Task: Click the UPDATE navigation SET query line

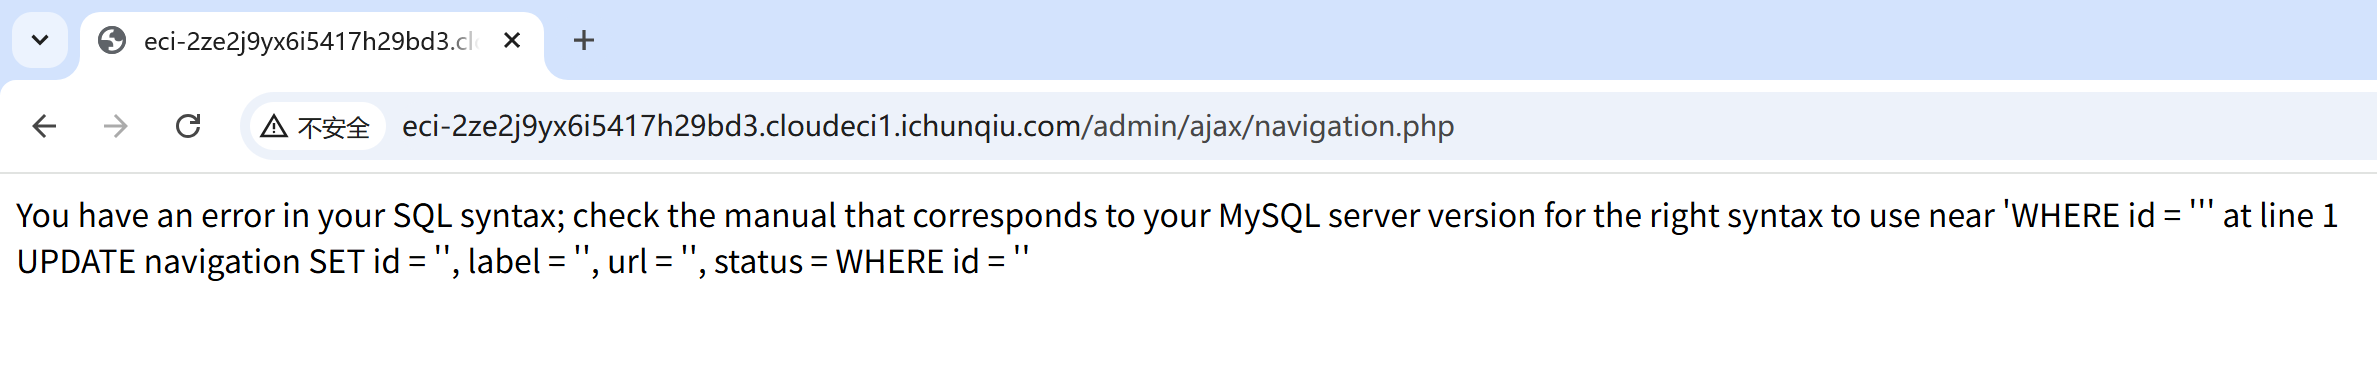Action: (x=523, y=261)
